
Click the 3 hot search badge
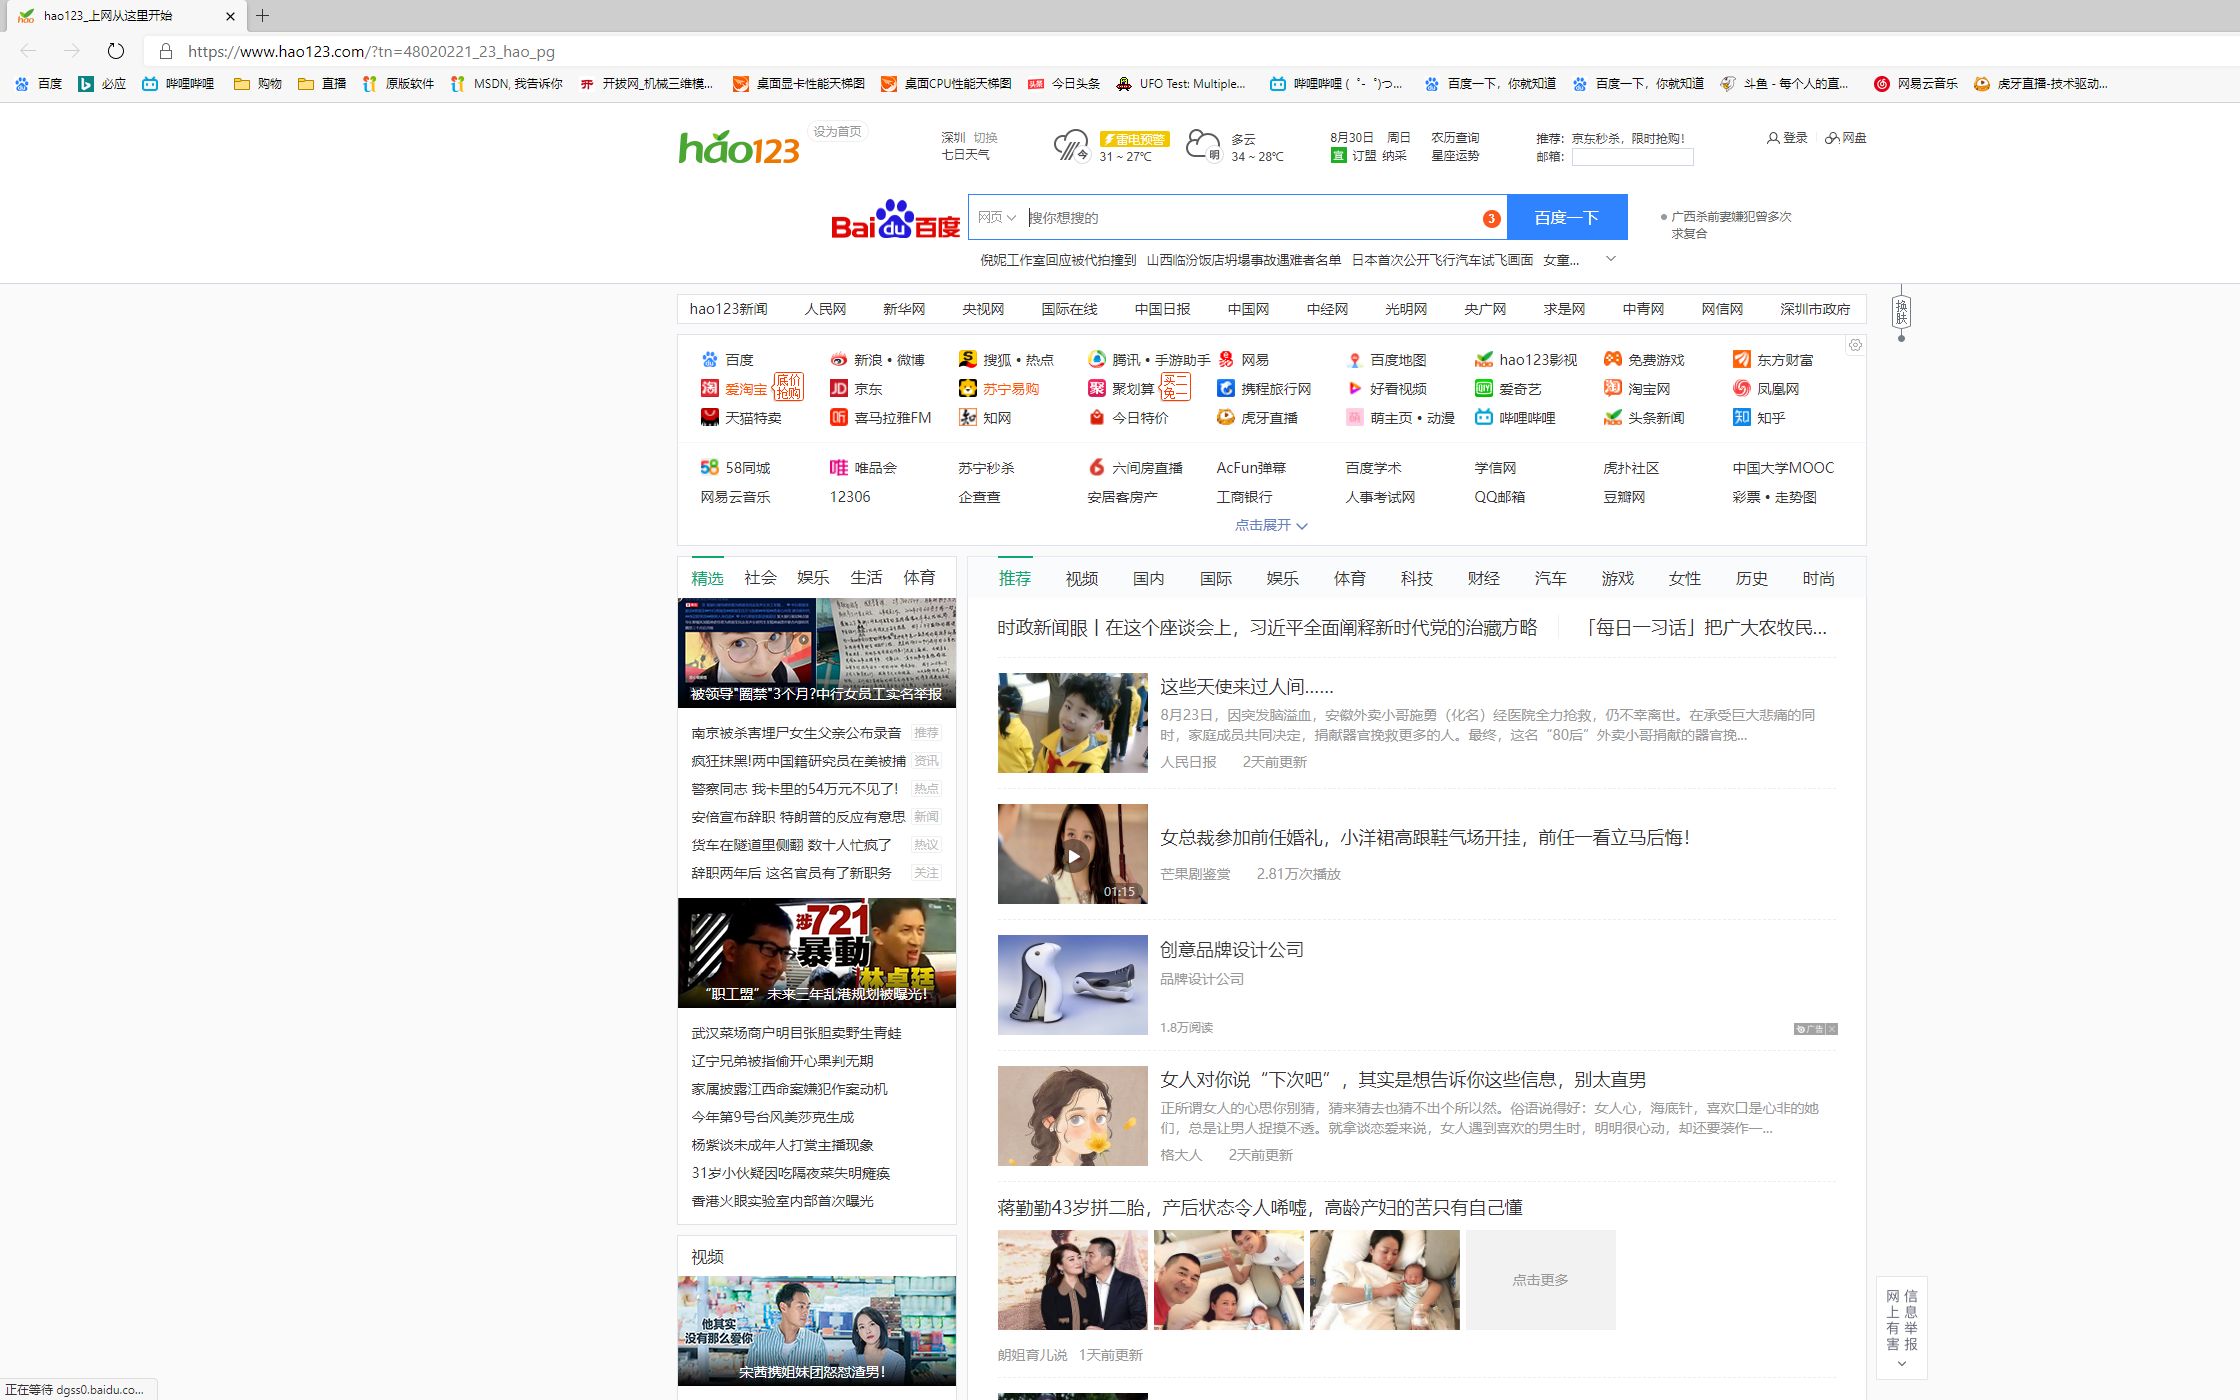1491,218
